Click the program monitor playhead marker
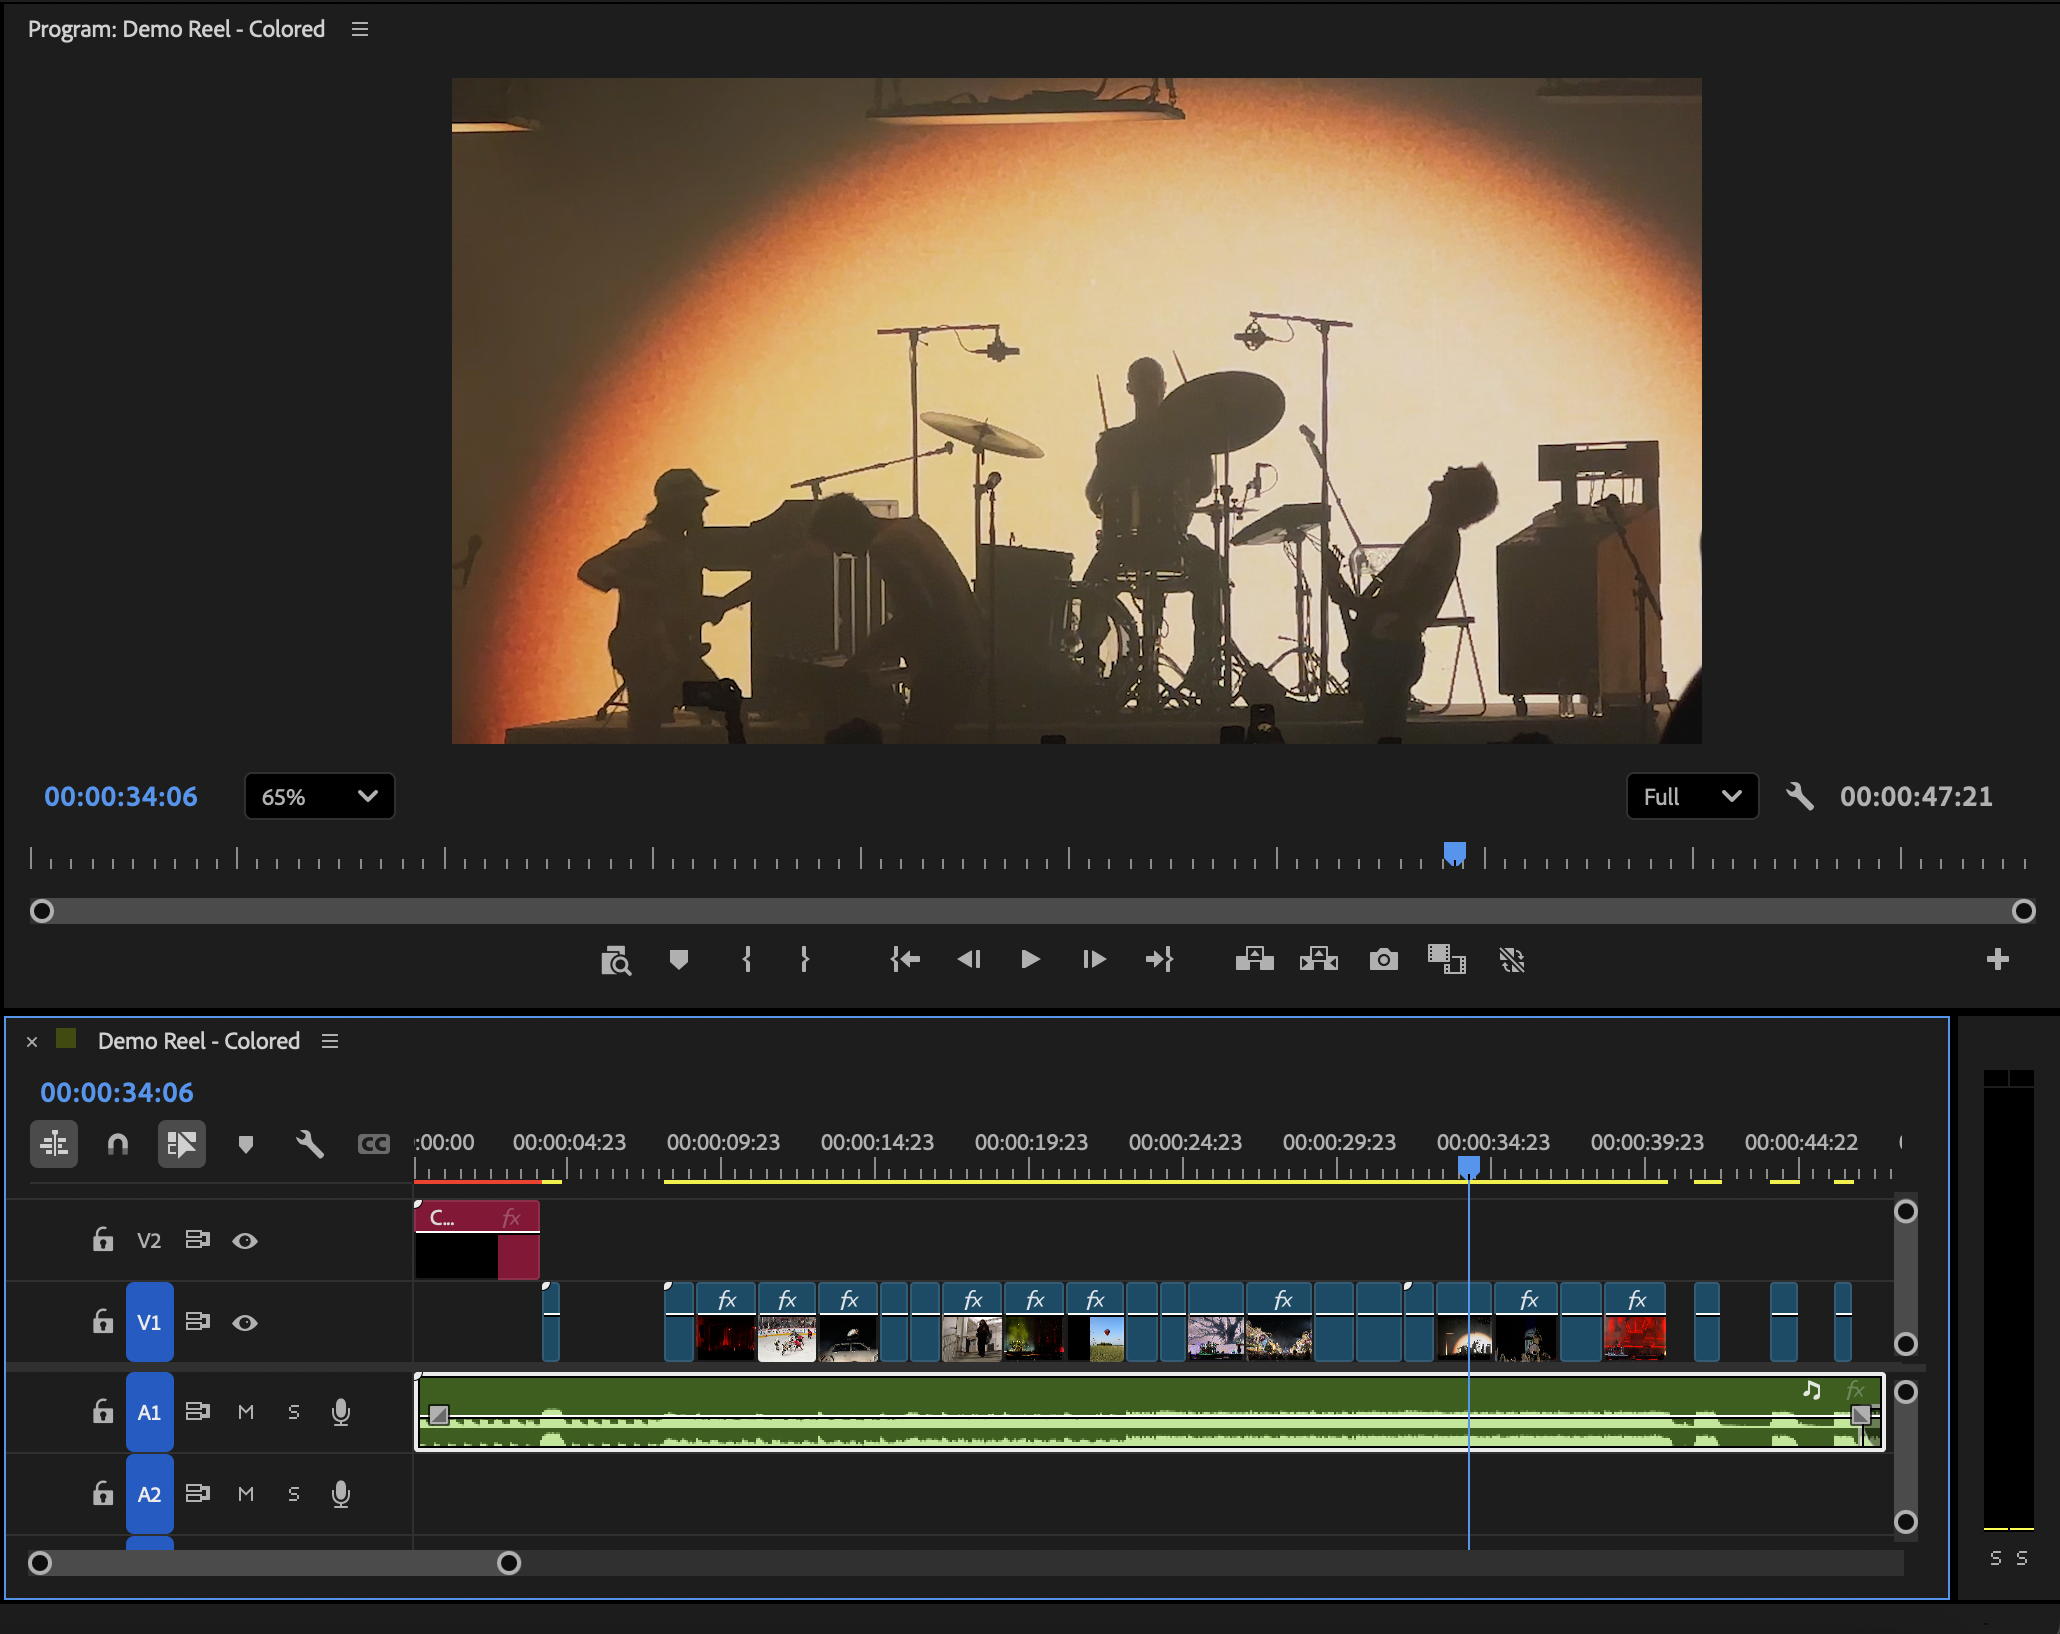Screen dimensions: 2060x1634 (x=1455, y=853)
